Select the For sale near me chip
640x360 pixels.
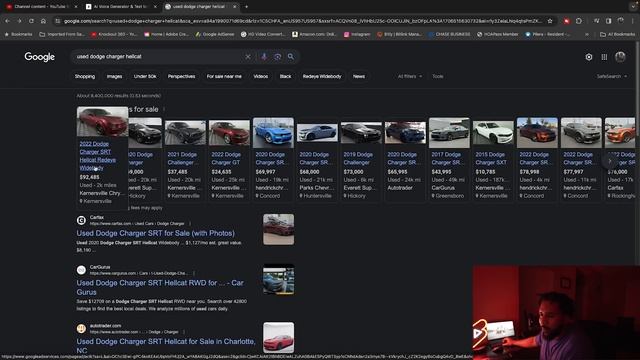coord(224,76)
